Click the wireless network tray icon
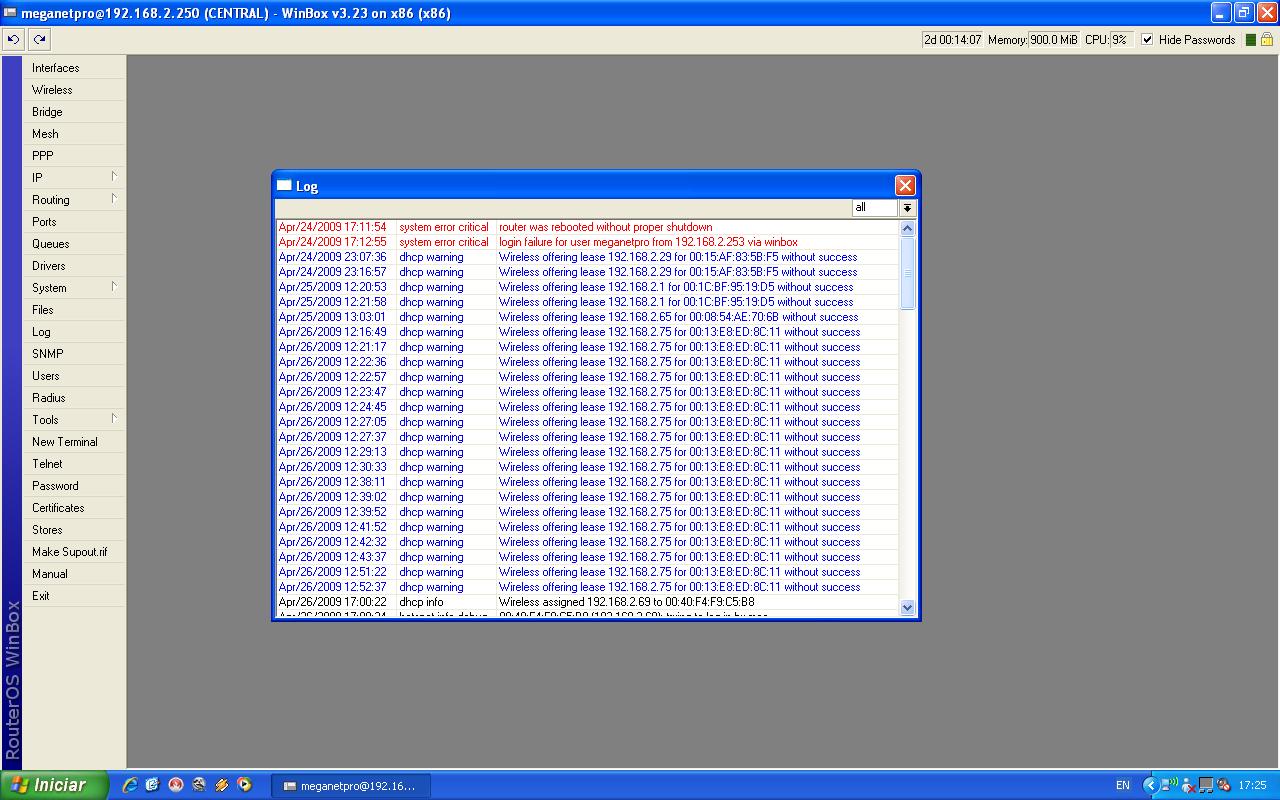This screenshot has height=800, width=1280. click(1171, 785)
